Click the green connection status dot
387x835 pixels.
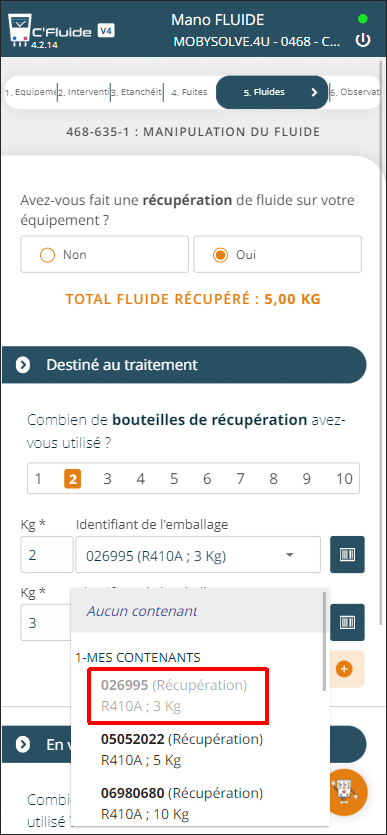coord(363,19)
